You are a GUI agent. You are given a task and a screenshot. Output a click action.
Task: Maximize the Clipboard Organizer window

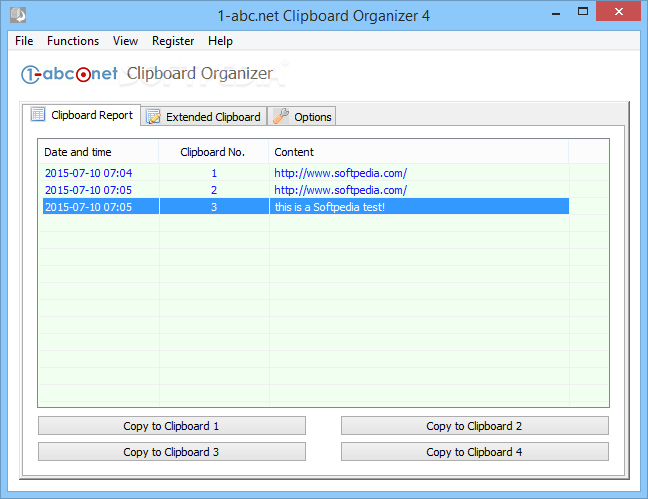point(583,12)
